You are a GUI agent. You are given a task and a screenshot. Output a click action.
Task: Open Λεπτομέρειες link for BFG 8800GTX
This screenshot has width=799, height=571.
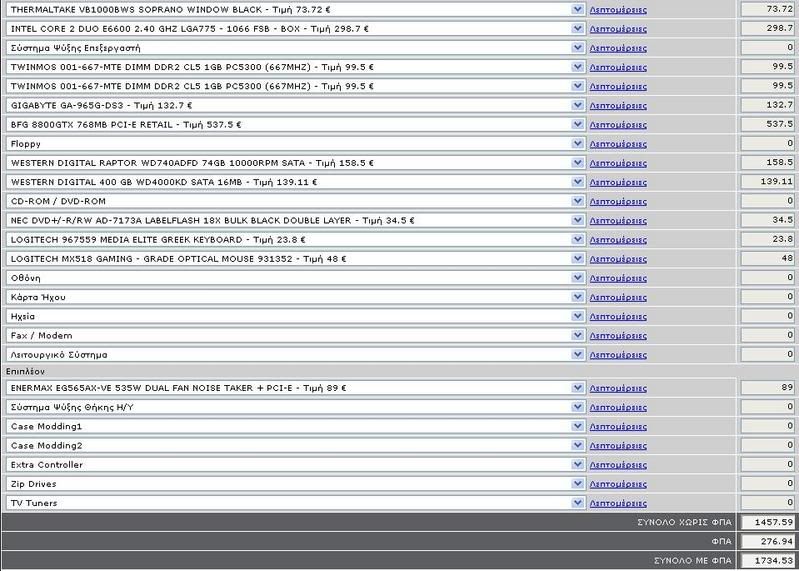click(618, 125)
